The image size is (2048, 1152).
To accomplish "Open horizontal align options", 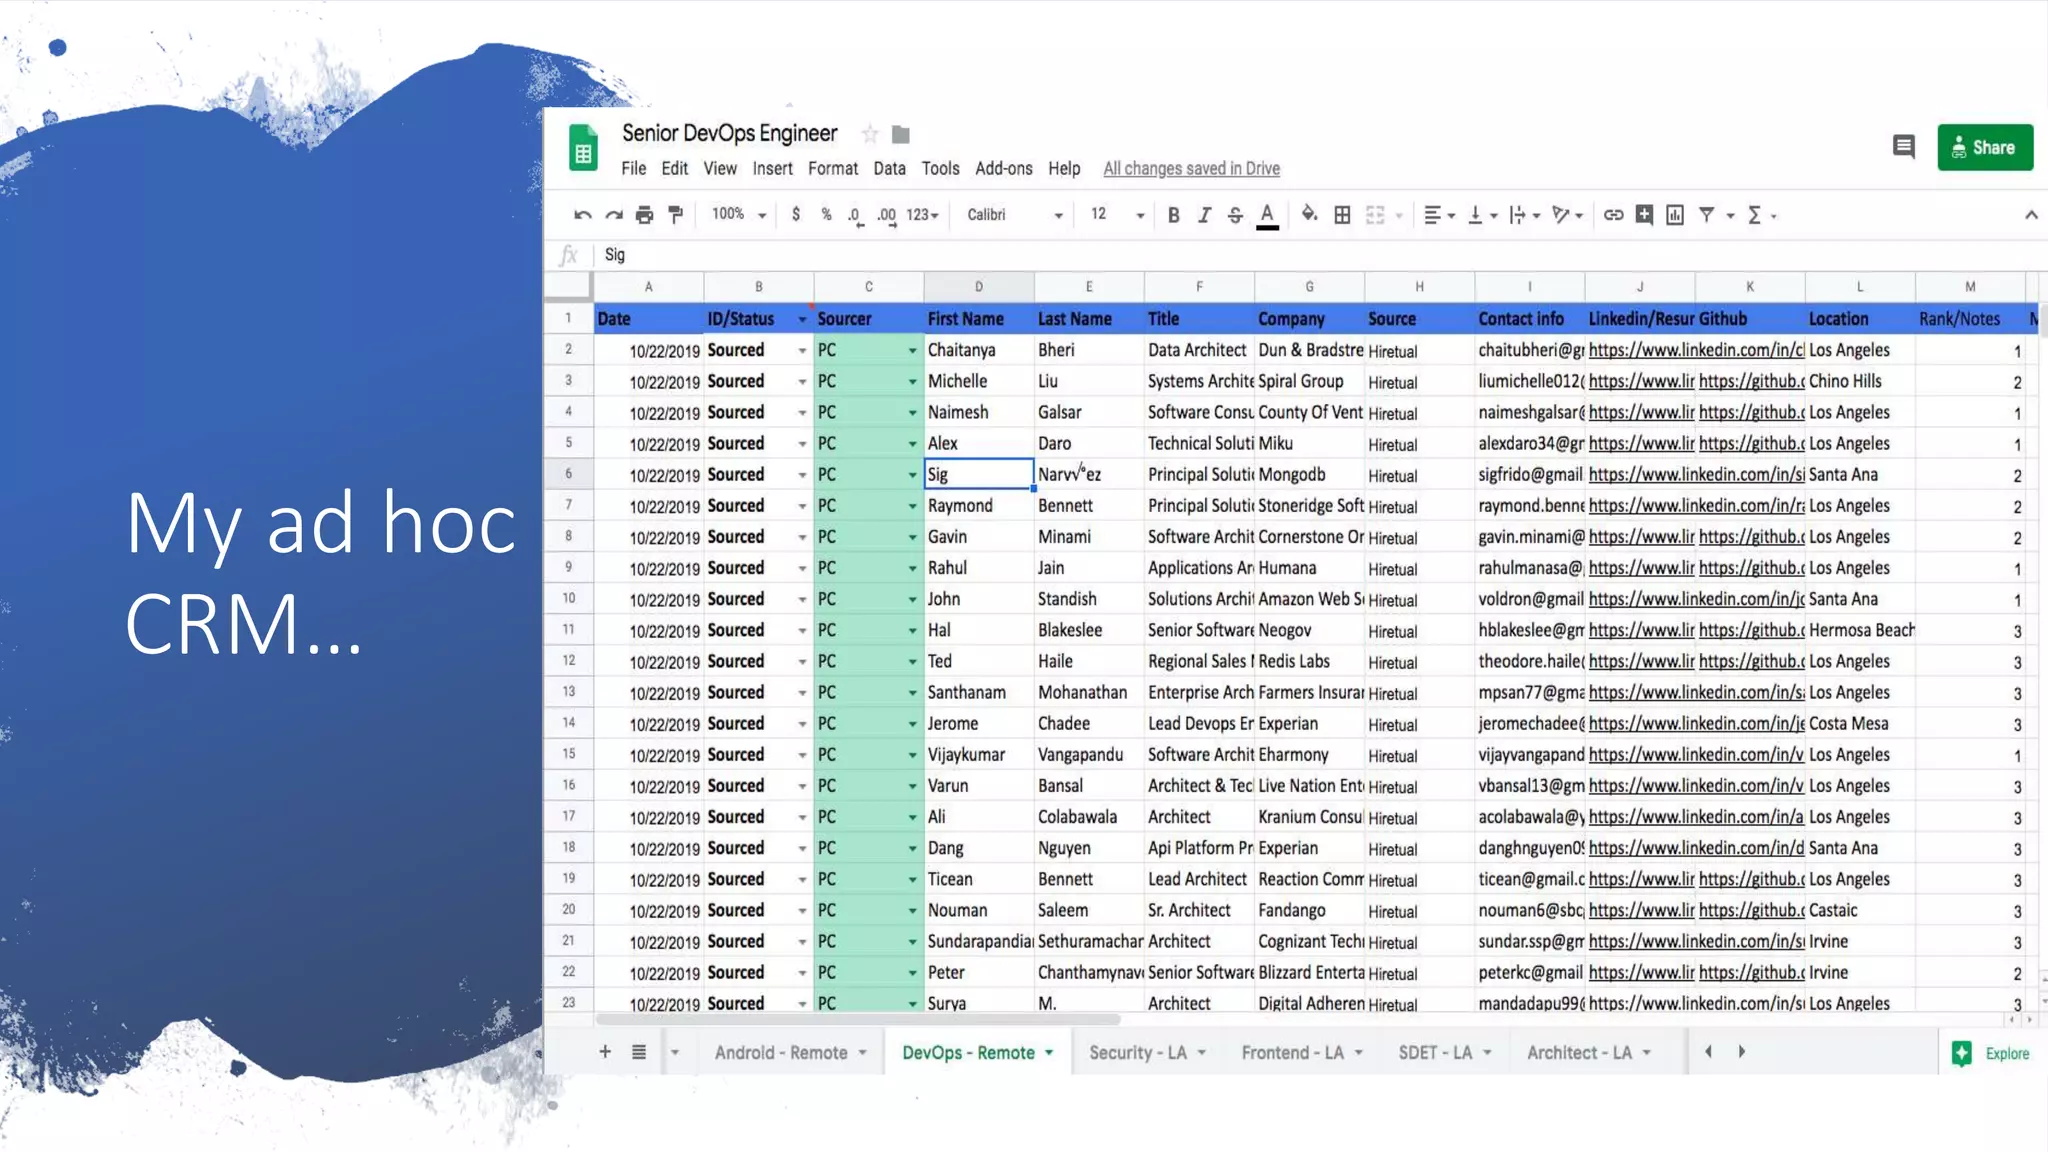I will pyautogui.click(x=1439, y=215).
